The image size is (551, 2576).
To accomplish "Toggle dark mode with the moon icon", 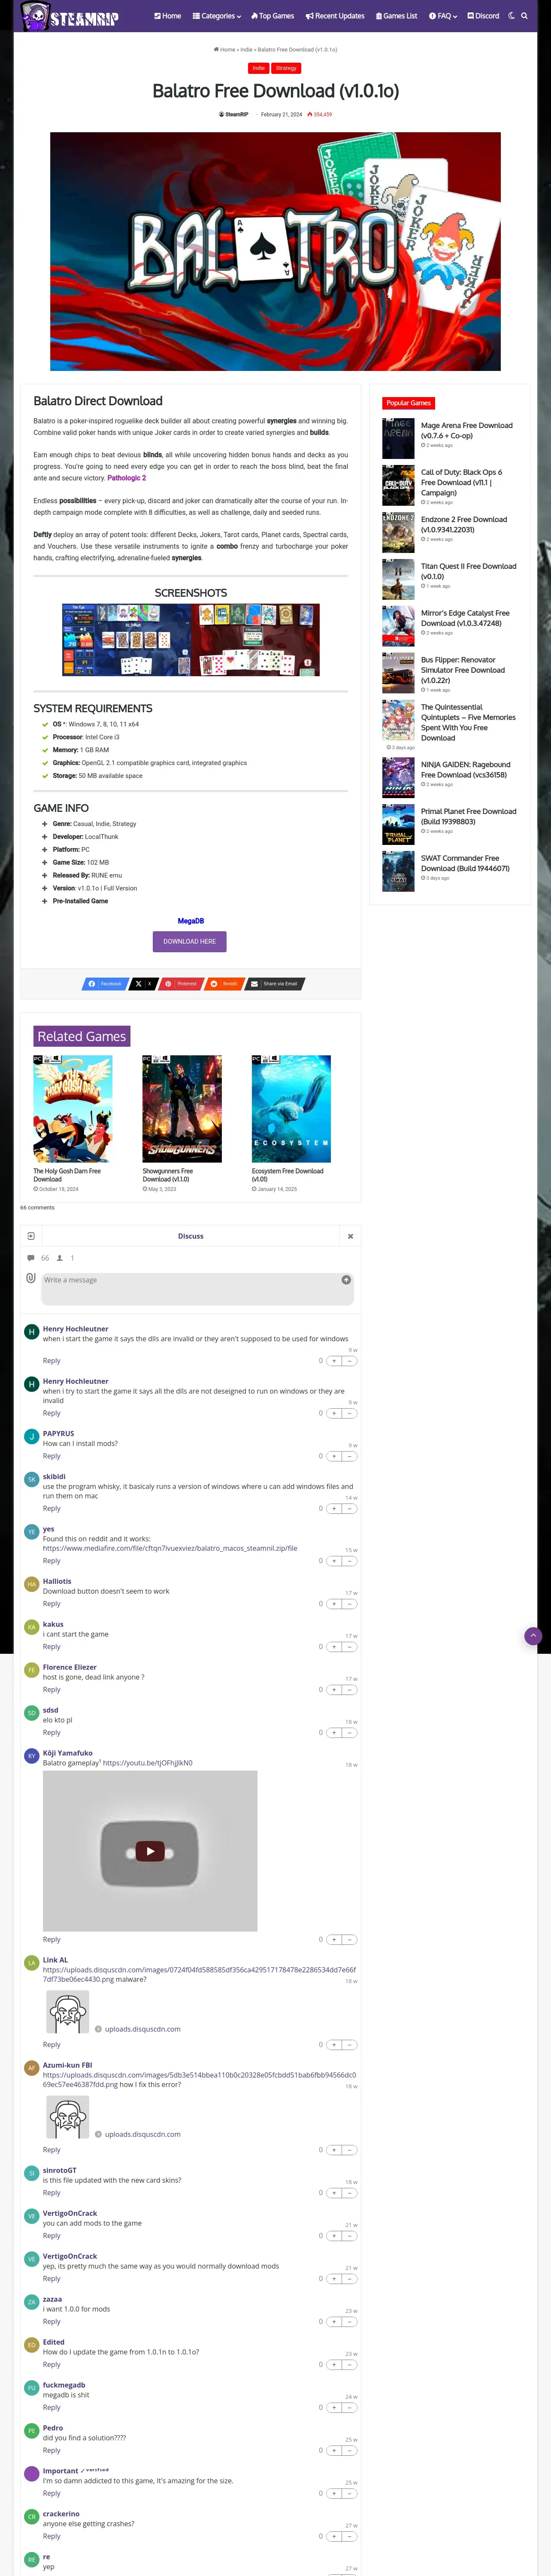I will 512,16.
